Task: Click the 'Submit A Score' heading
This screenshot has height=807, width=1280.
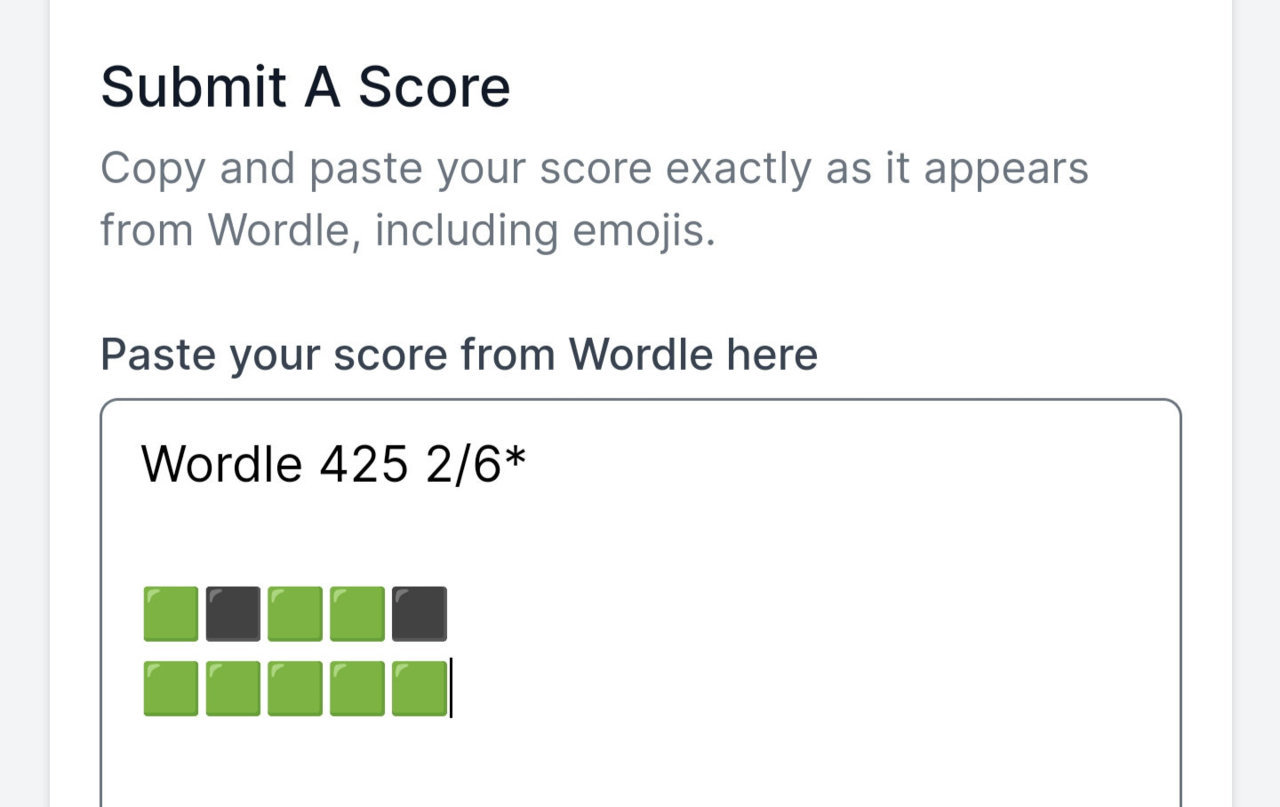Action: [306, 86]
